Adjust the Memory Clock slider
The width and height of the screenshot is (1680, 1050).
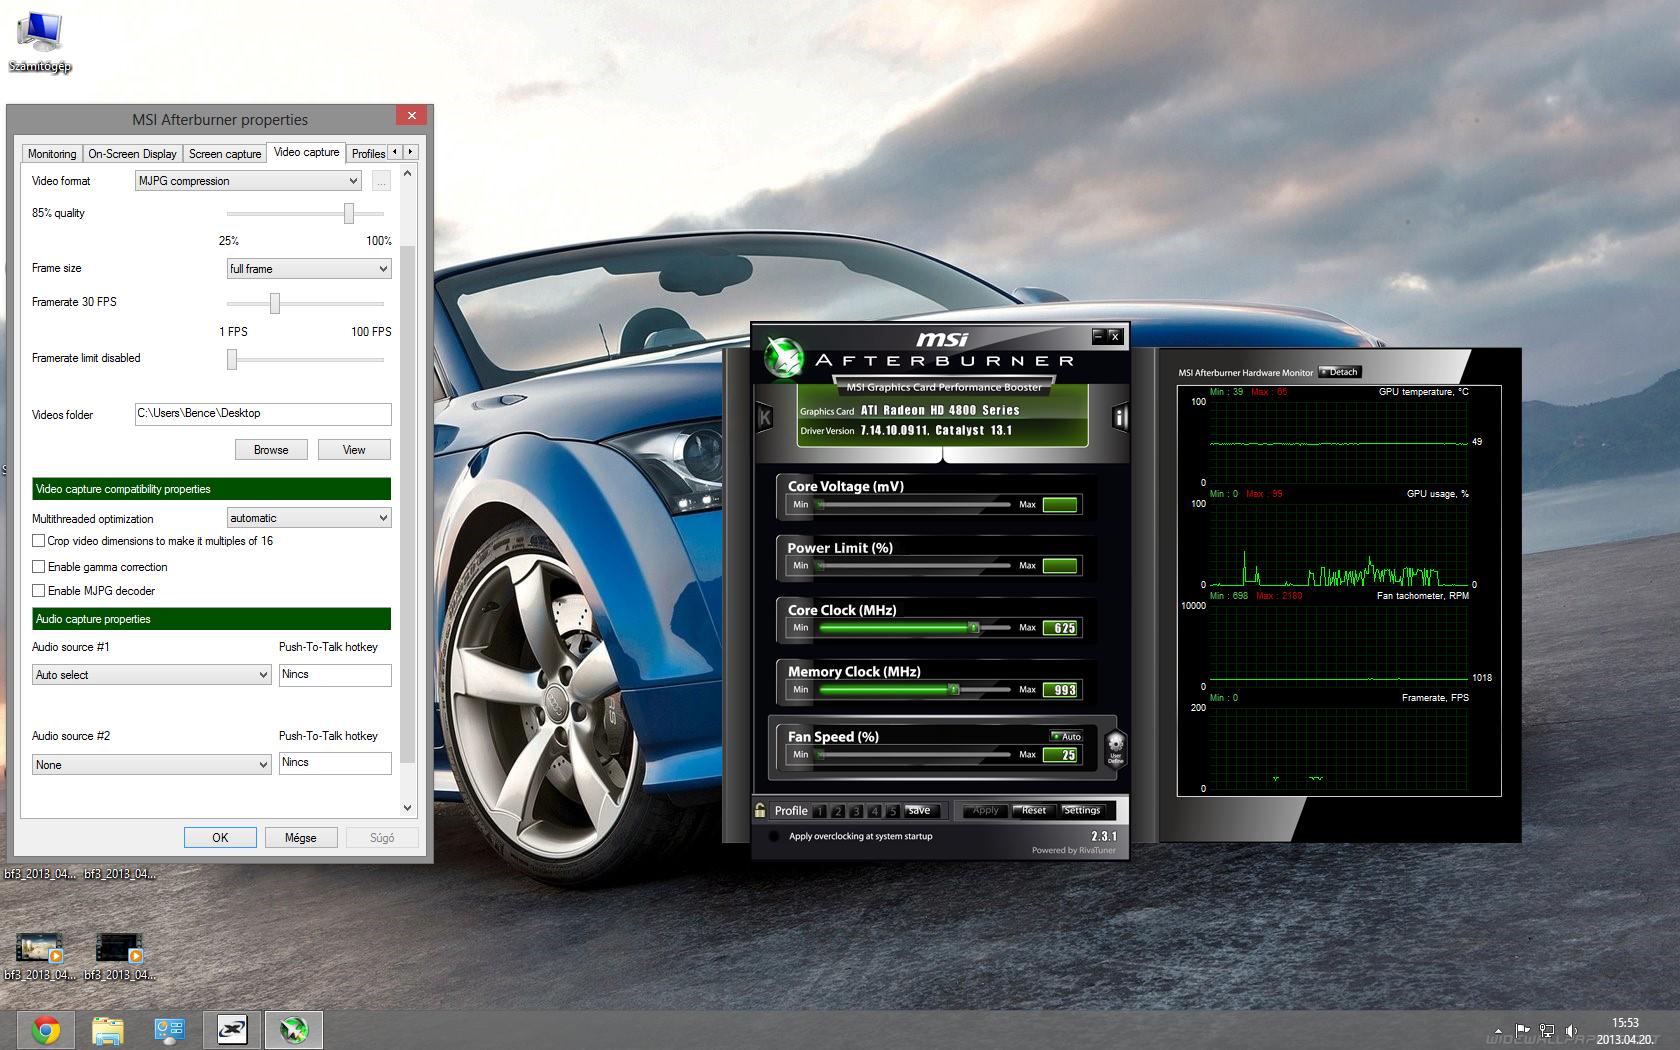tap(954, 690)
